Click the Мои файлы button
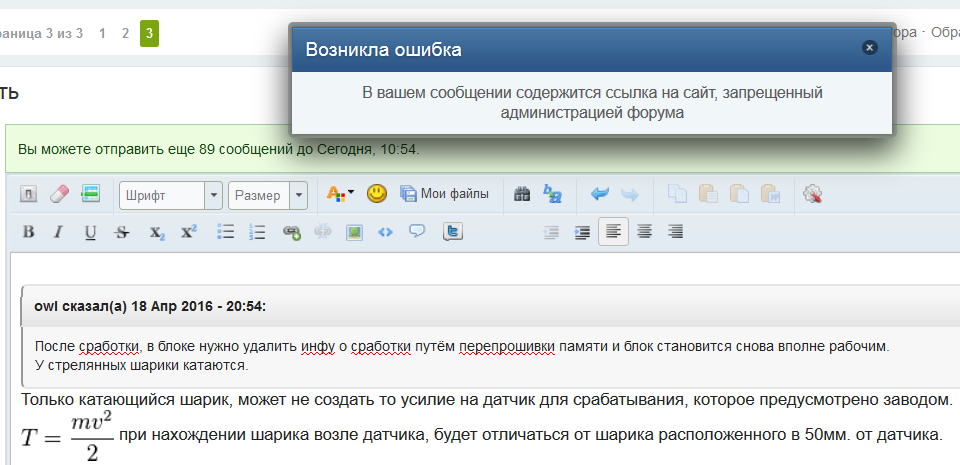The image size is (960, 465). [445, 194]
